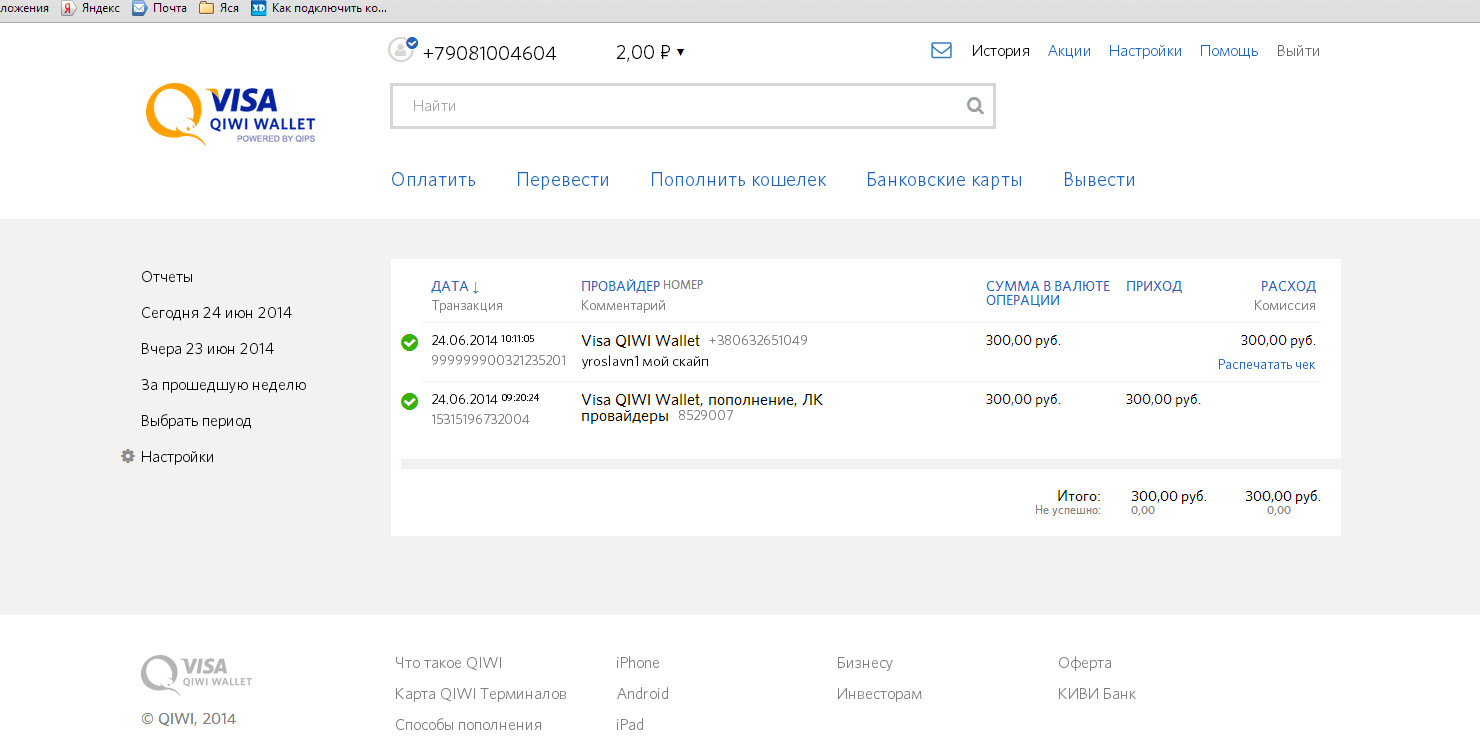Open the iPhone footer link
The image size is (1480, 746).
[x=638, y=663]
